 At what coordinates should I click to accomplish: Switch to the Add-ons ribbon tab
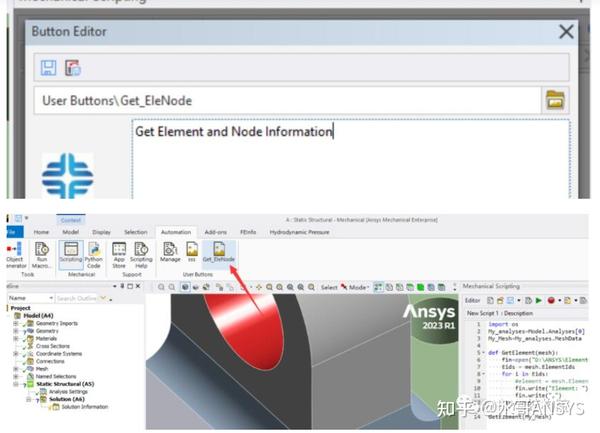[x=215, y=232]
